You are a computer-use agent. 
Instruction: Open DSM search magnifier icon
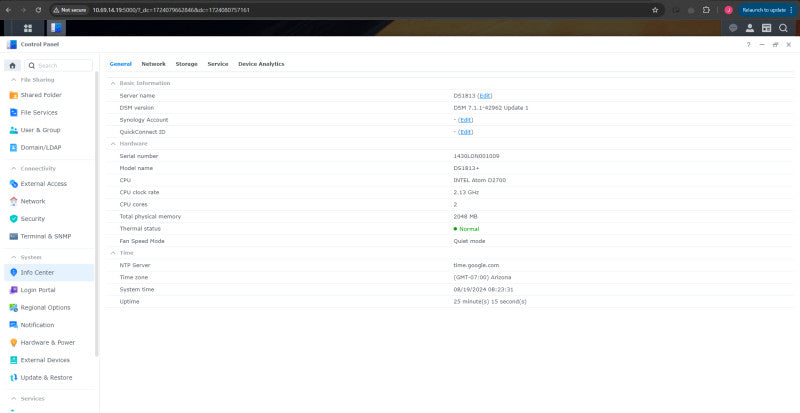[x=783, y=28]
